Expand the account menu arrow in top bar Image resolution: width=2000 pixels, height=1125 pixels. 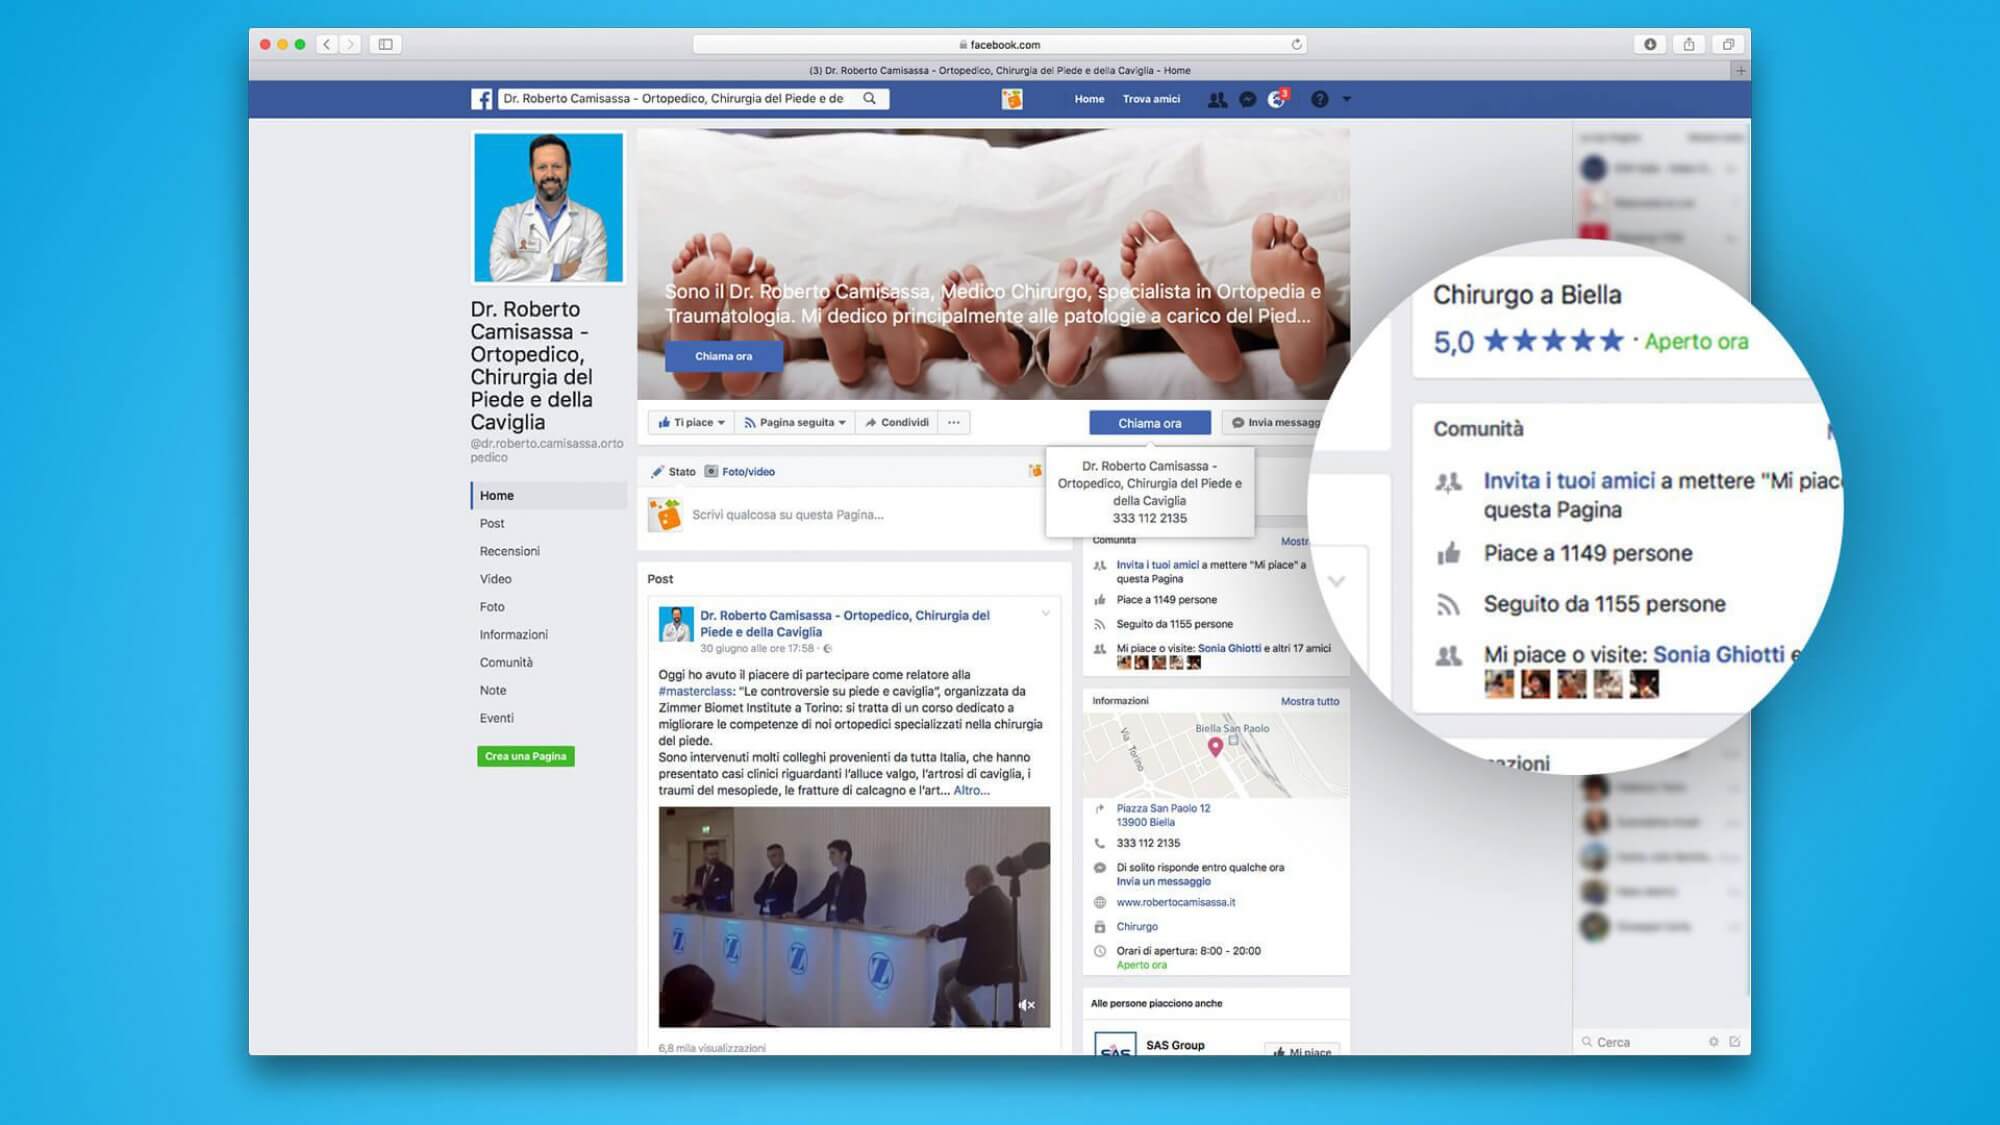[1346, 99]
